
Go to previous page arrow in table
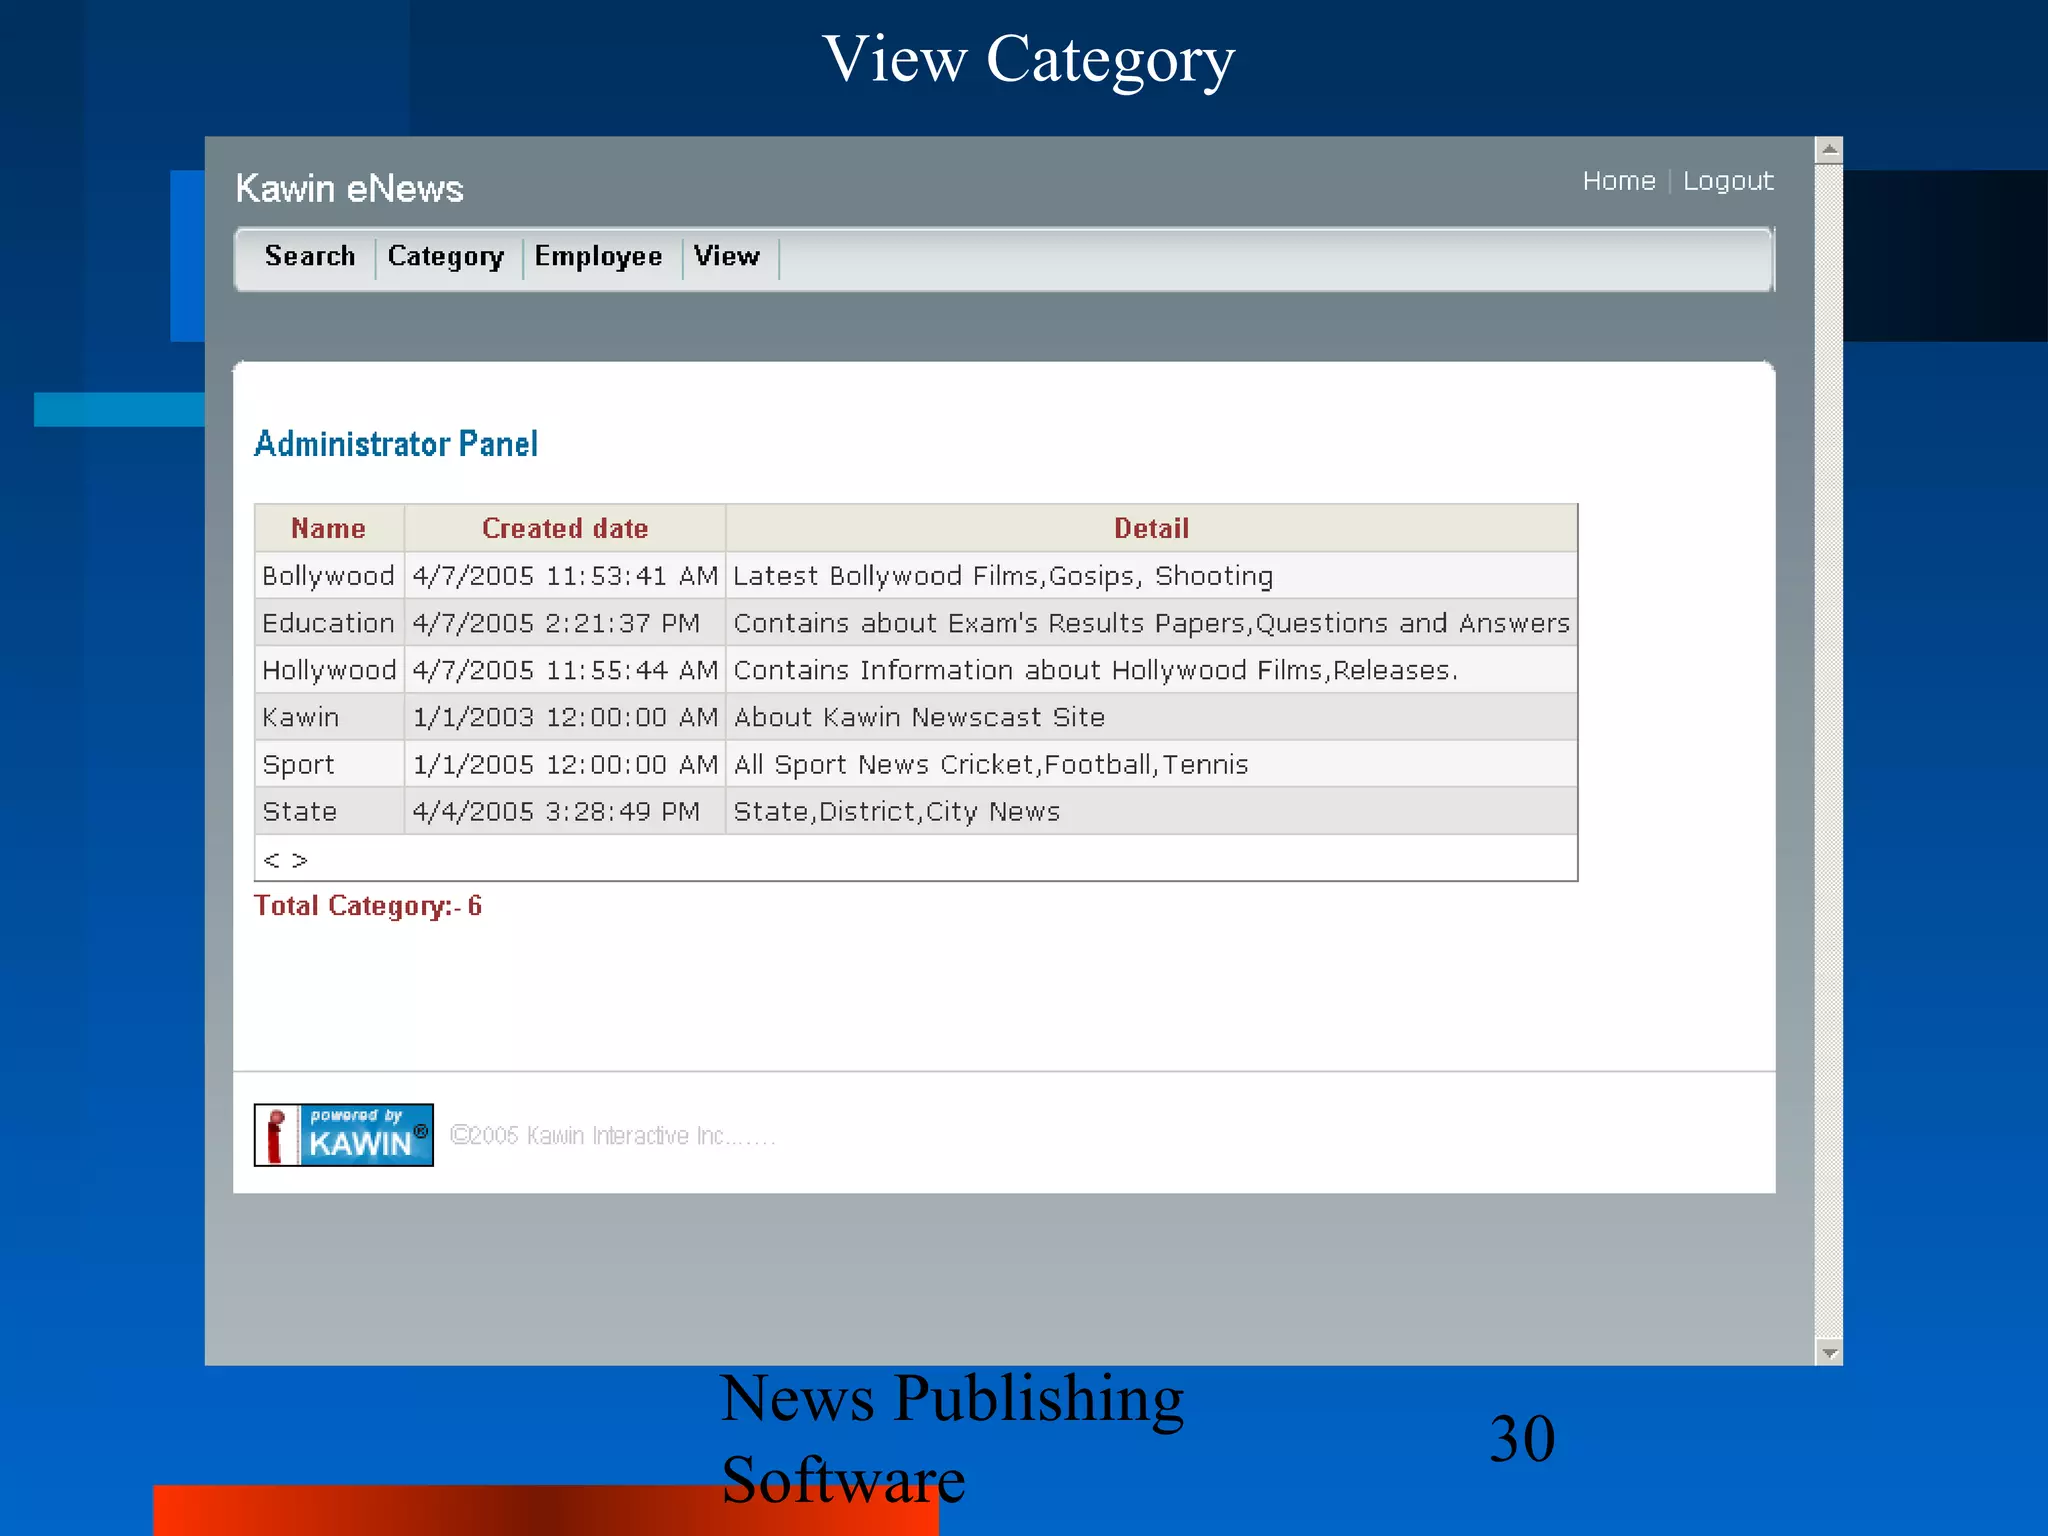point(271,860)
